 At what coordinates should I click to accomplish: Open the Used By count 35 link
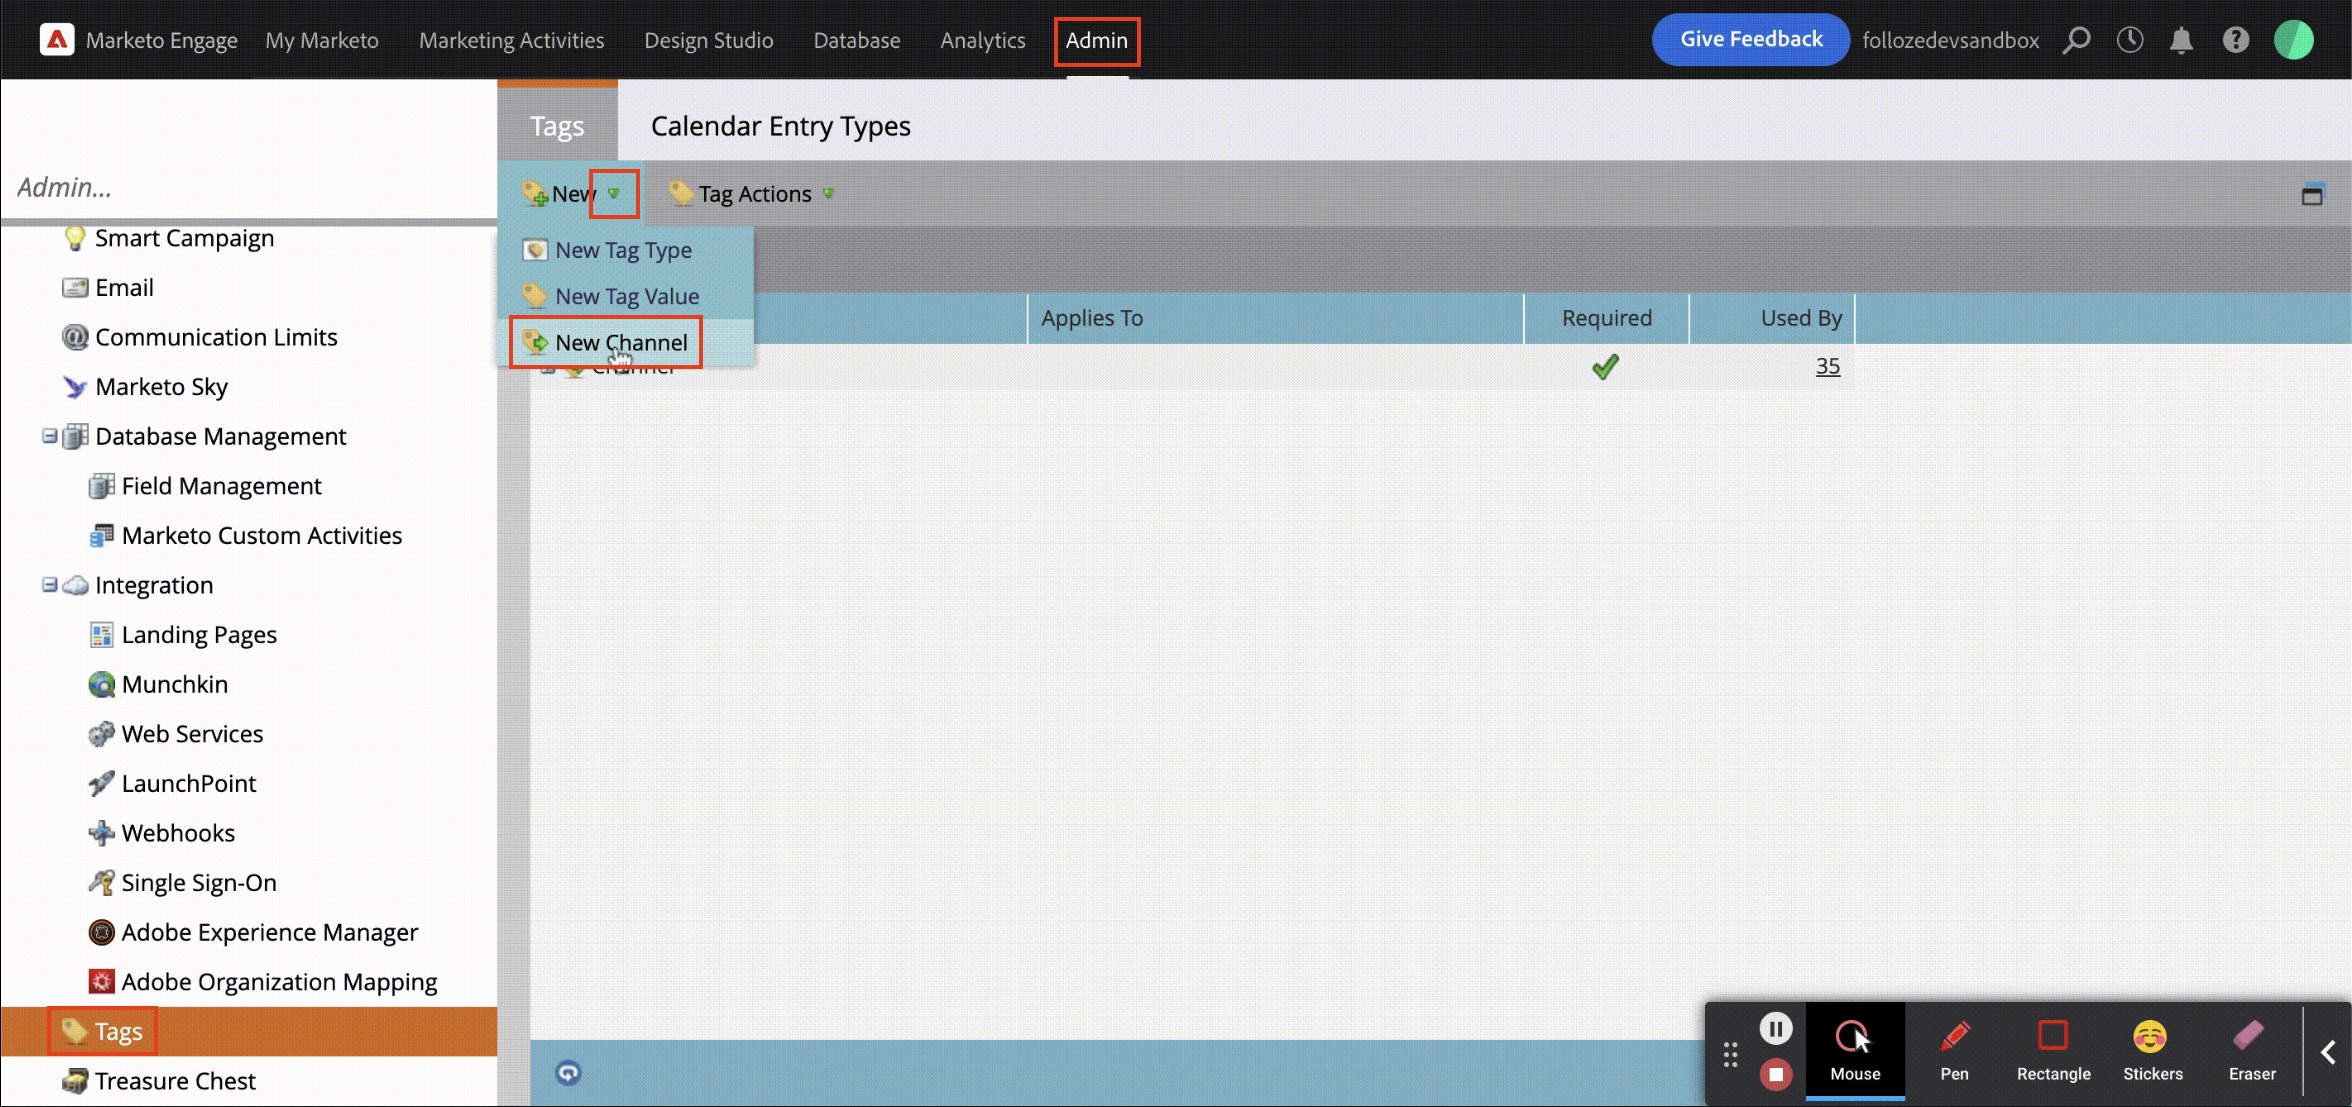[x=1827, y=366]
